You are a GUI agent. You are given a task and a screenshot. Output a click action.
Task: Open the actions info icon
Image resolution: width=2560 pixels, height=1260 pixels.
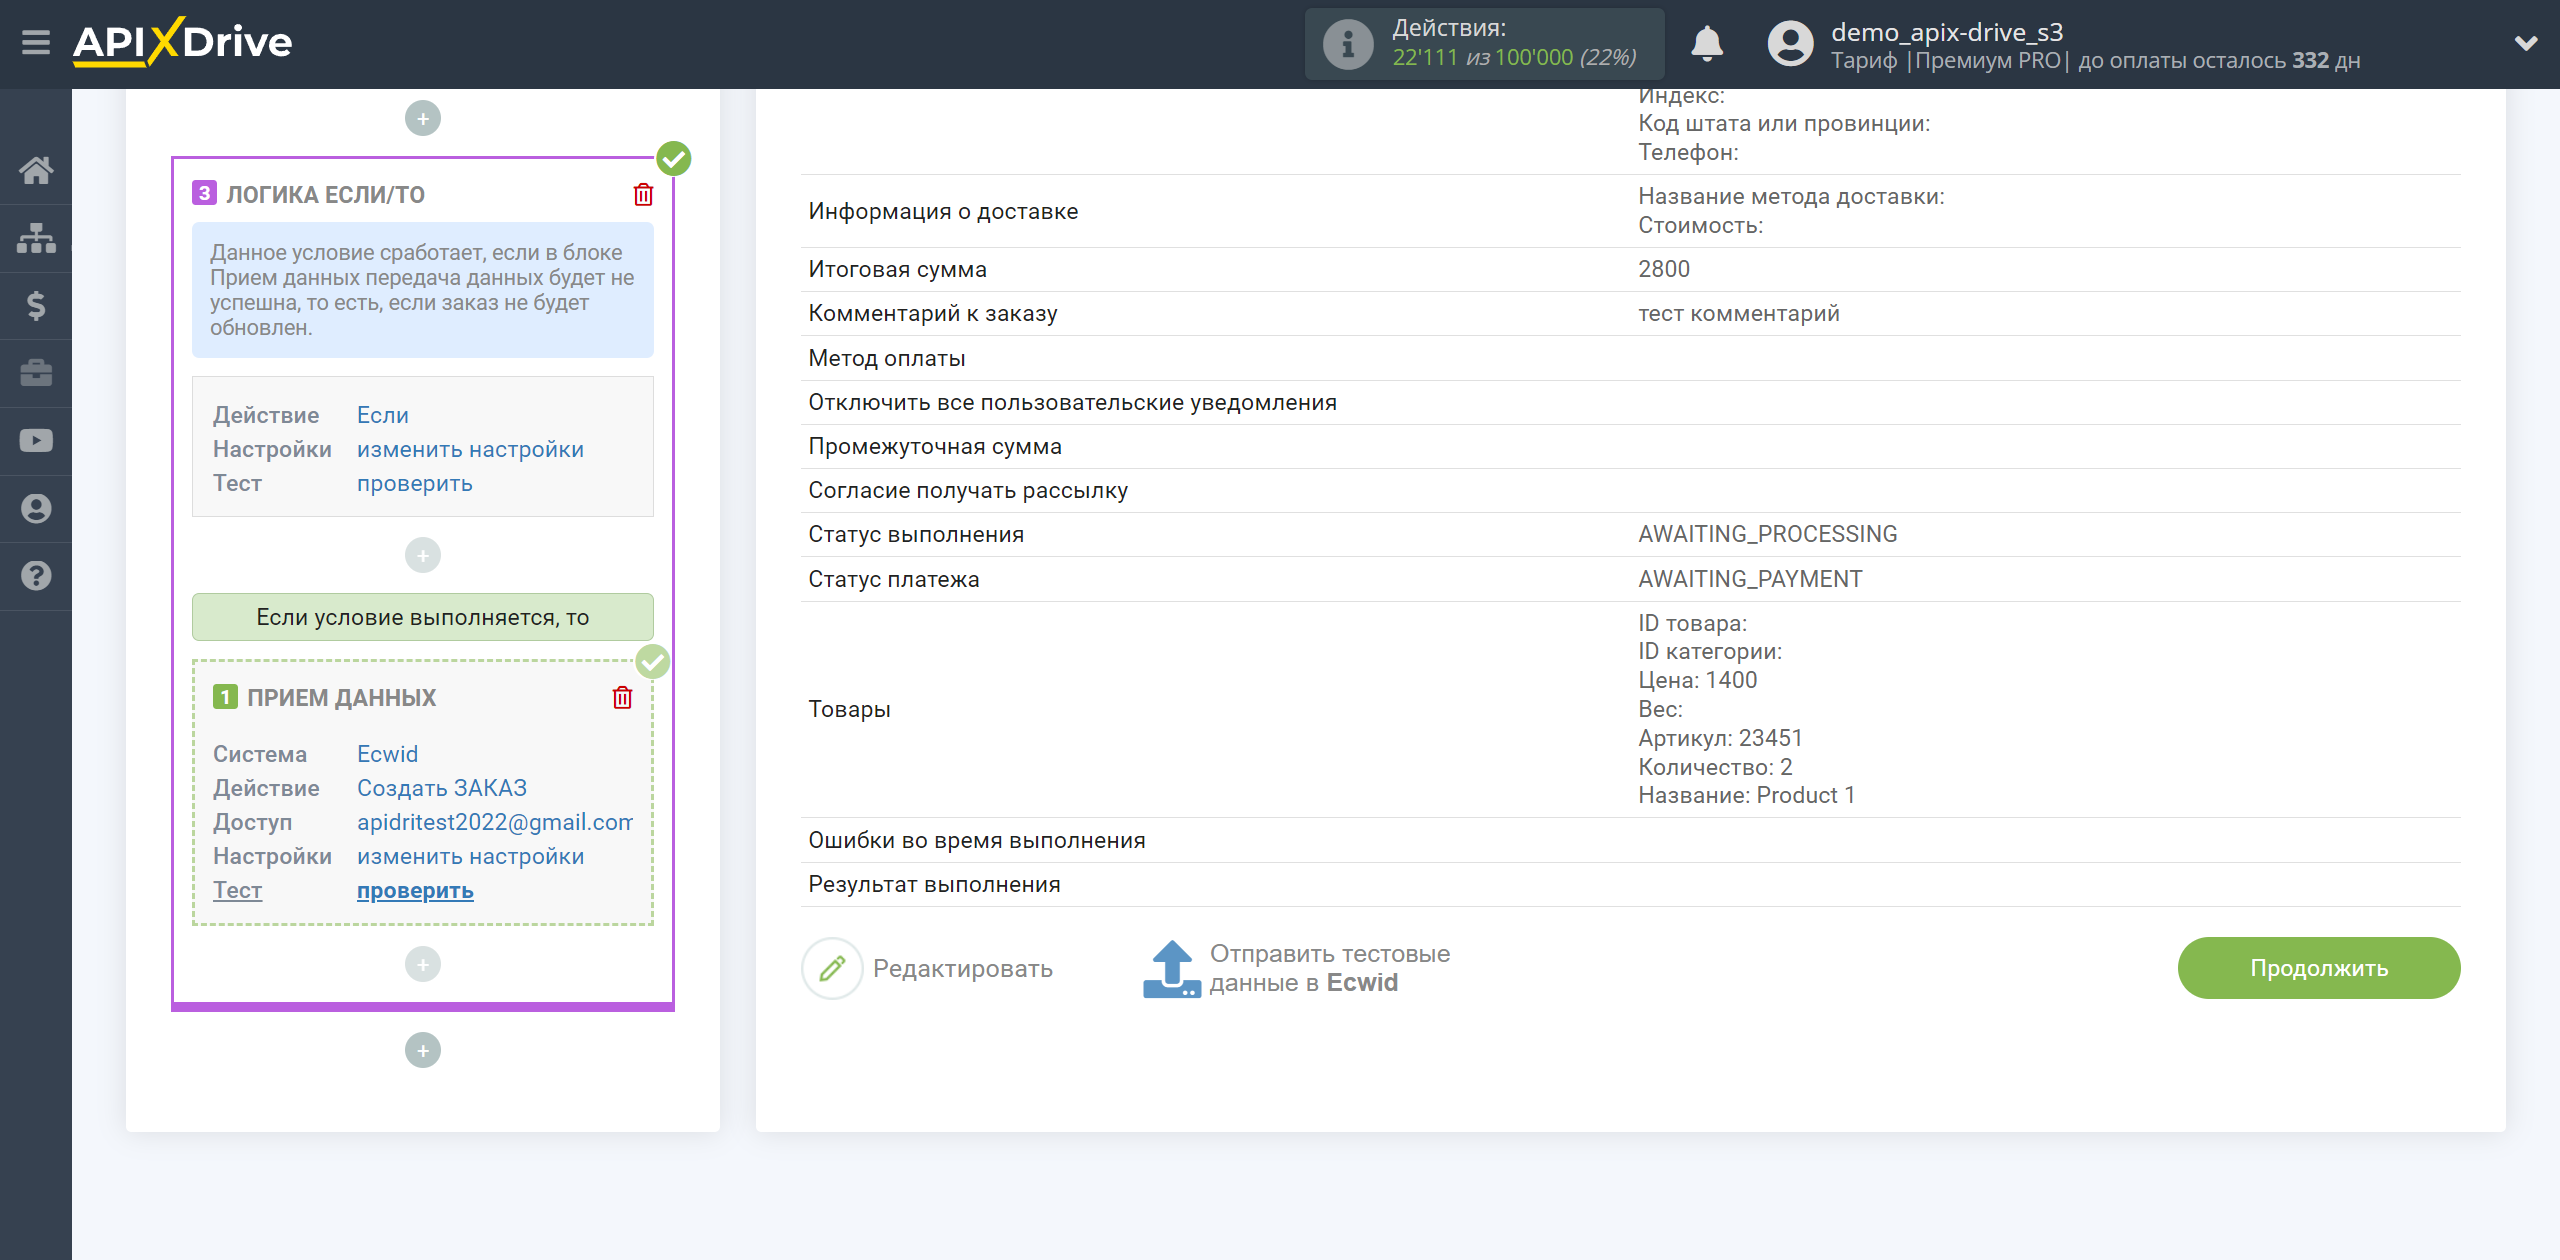point(1347,44)
